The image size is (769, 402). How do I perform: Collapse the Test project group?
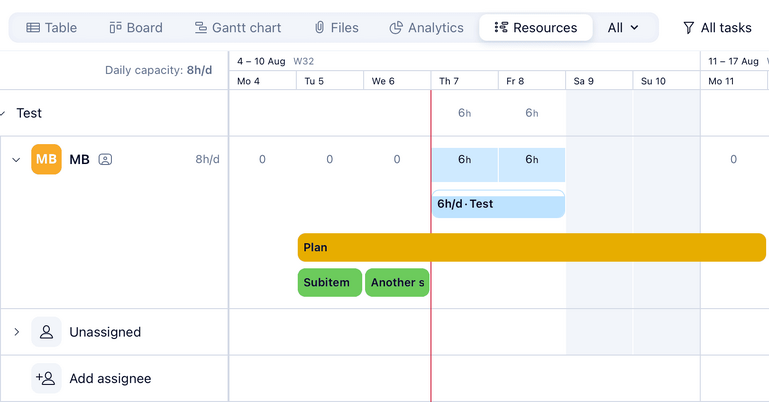3,114
